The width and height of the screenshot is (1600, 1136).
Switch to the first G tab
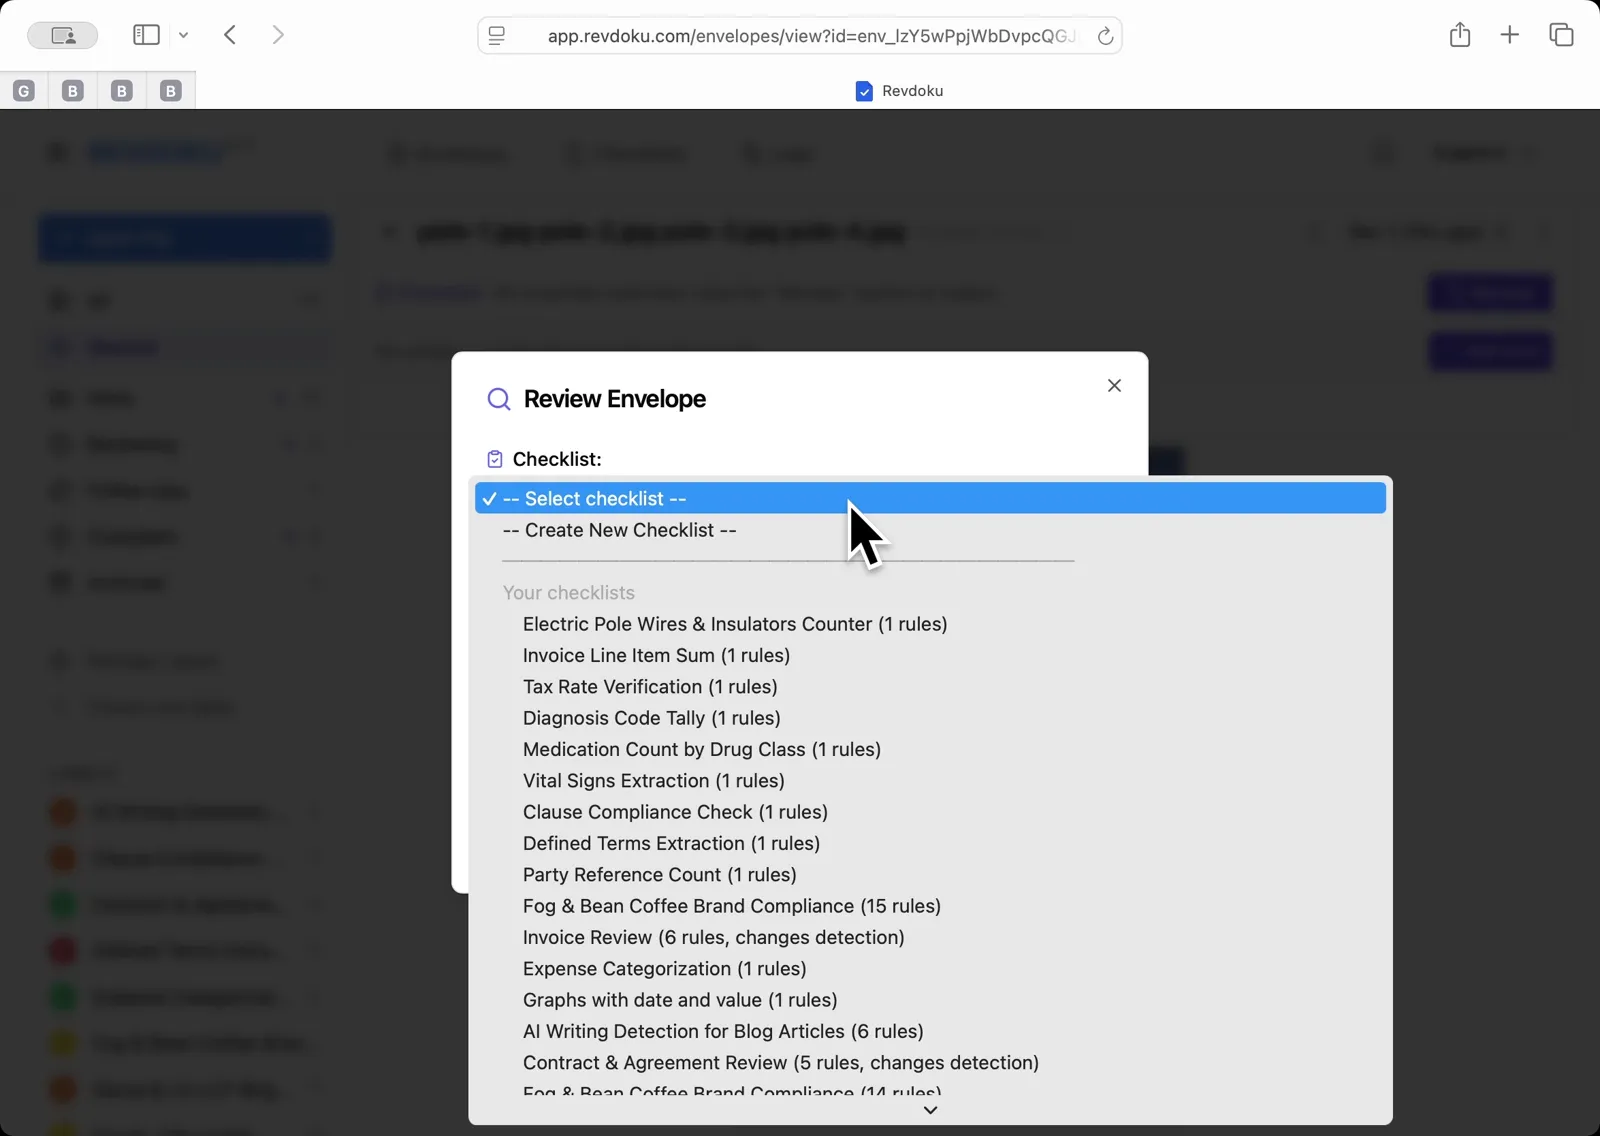click(x=23, y=90)
